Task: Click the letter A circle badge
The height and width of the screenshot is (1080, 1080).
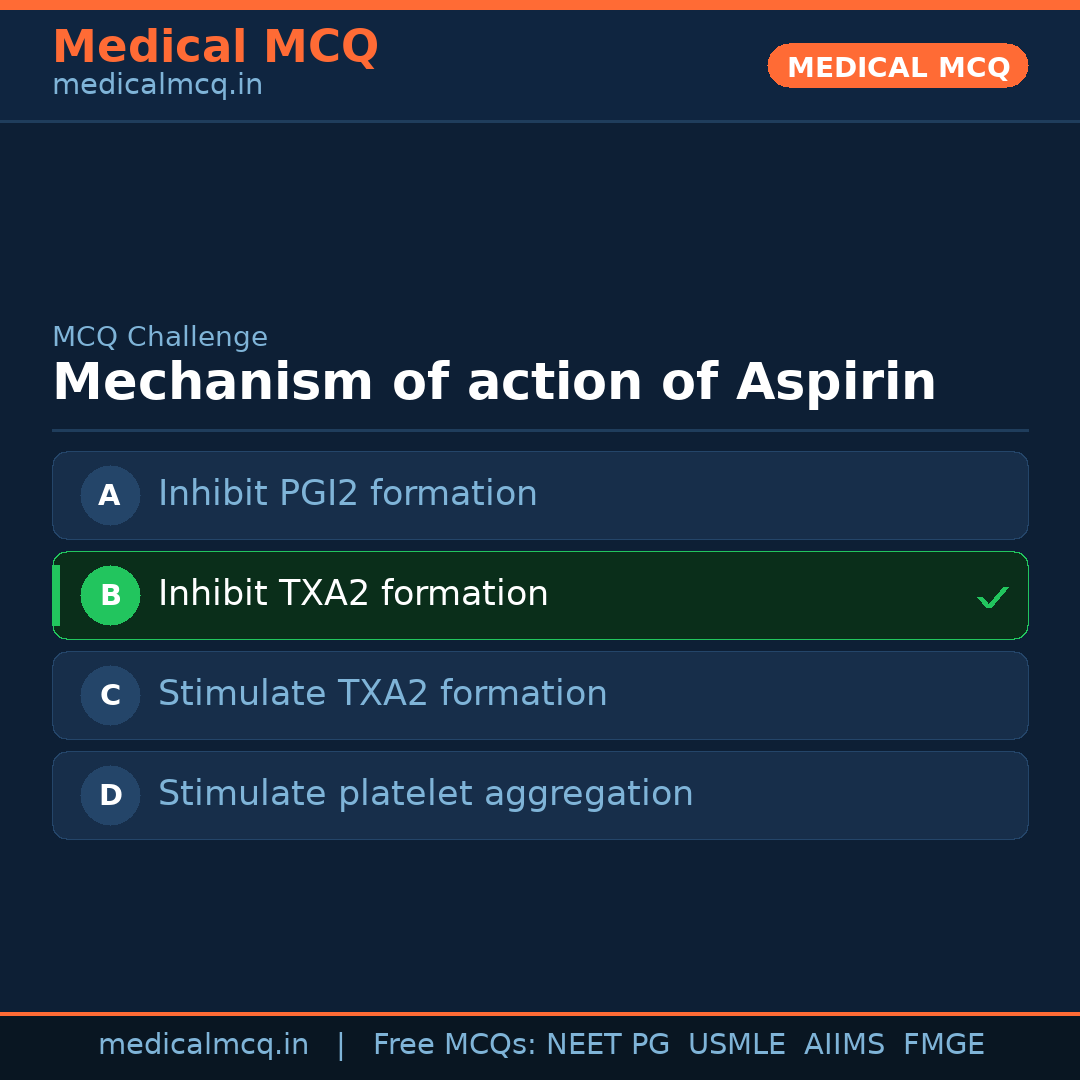Action: [x=110, y=495]
